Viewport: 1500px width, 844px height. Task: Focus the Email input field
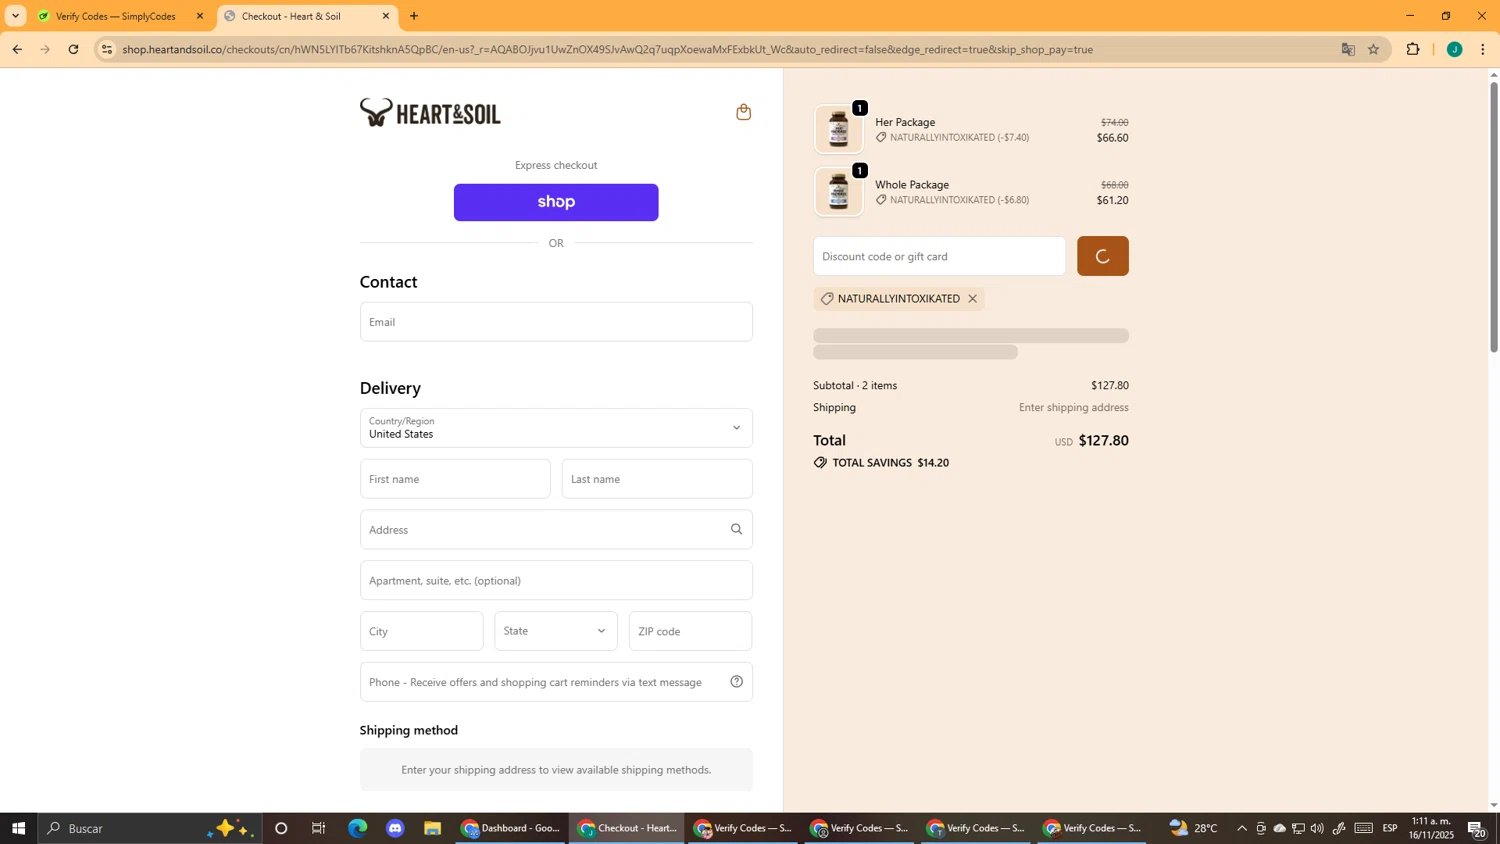(x=556, y=322)
